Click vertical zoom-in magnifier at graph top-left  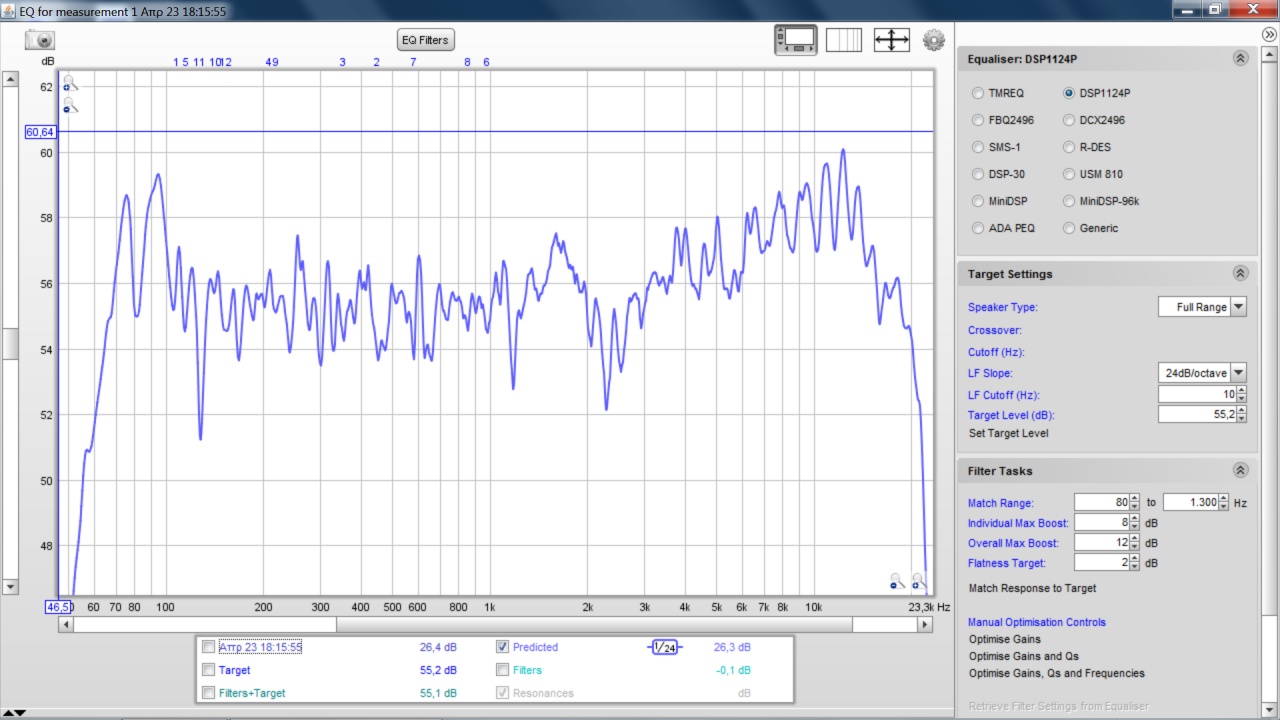tap(70, 84)
